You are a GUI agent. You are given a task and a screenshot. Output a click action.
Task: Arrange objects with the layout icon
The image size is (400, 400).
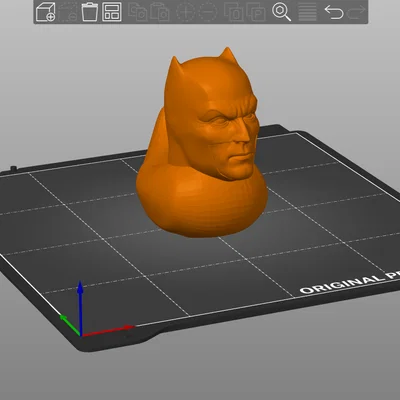(x=112, y=12)
